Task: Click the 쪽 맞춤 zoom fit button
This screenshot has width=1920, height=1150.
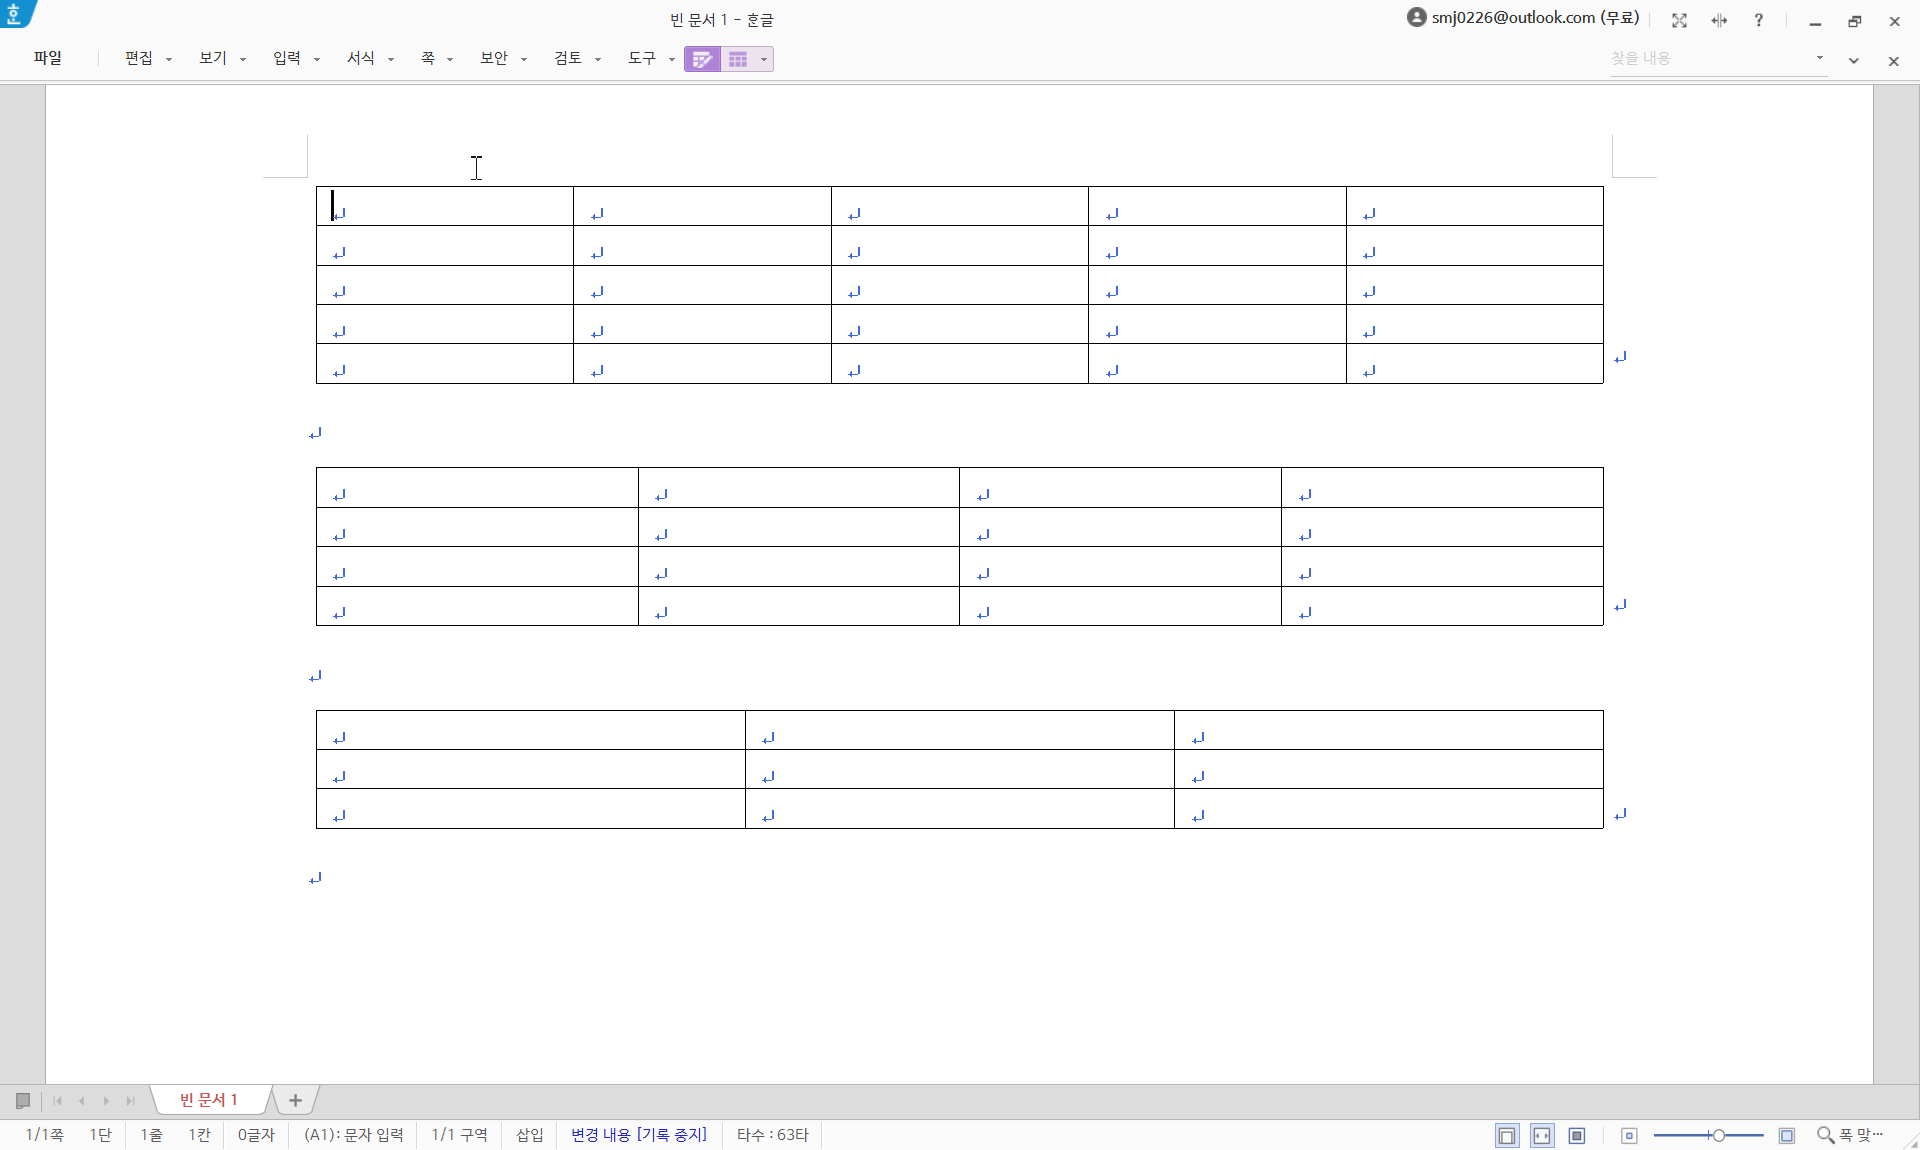Action: 1851,1134
